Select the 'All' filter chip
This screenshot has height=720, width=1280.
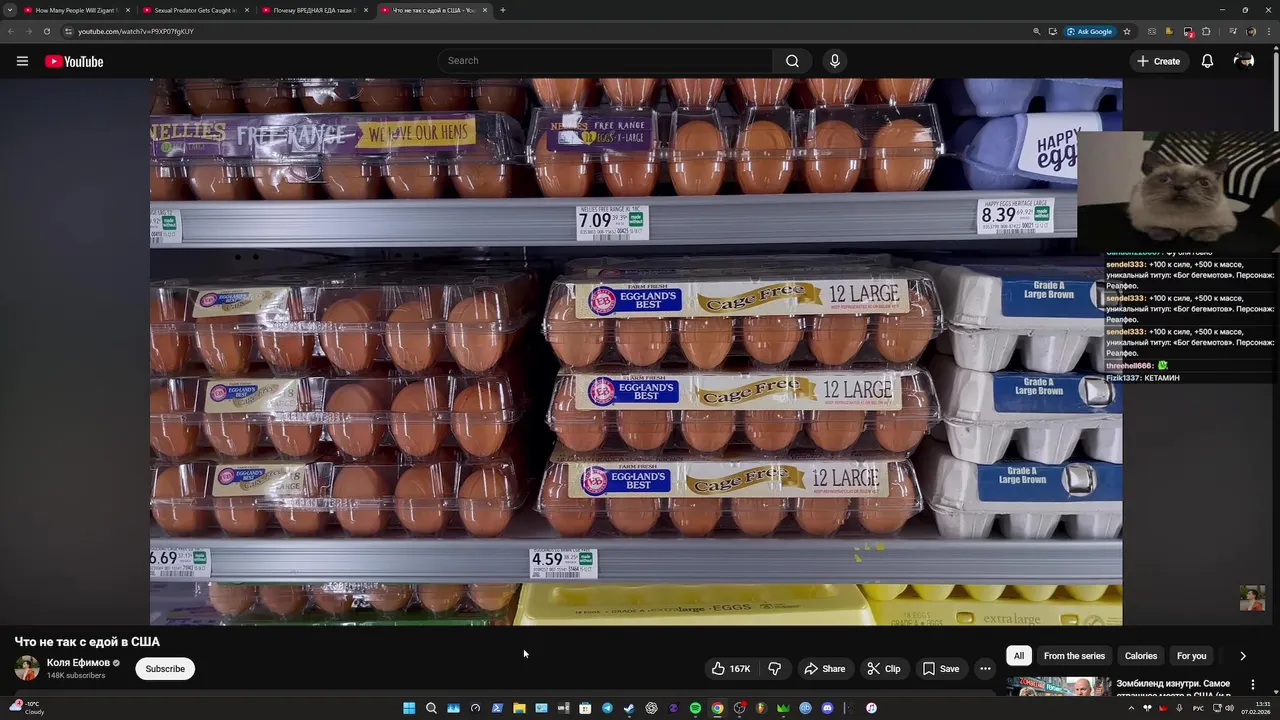point(1019,656)
